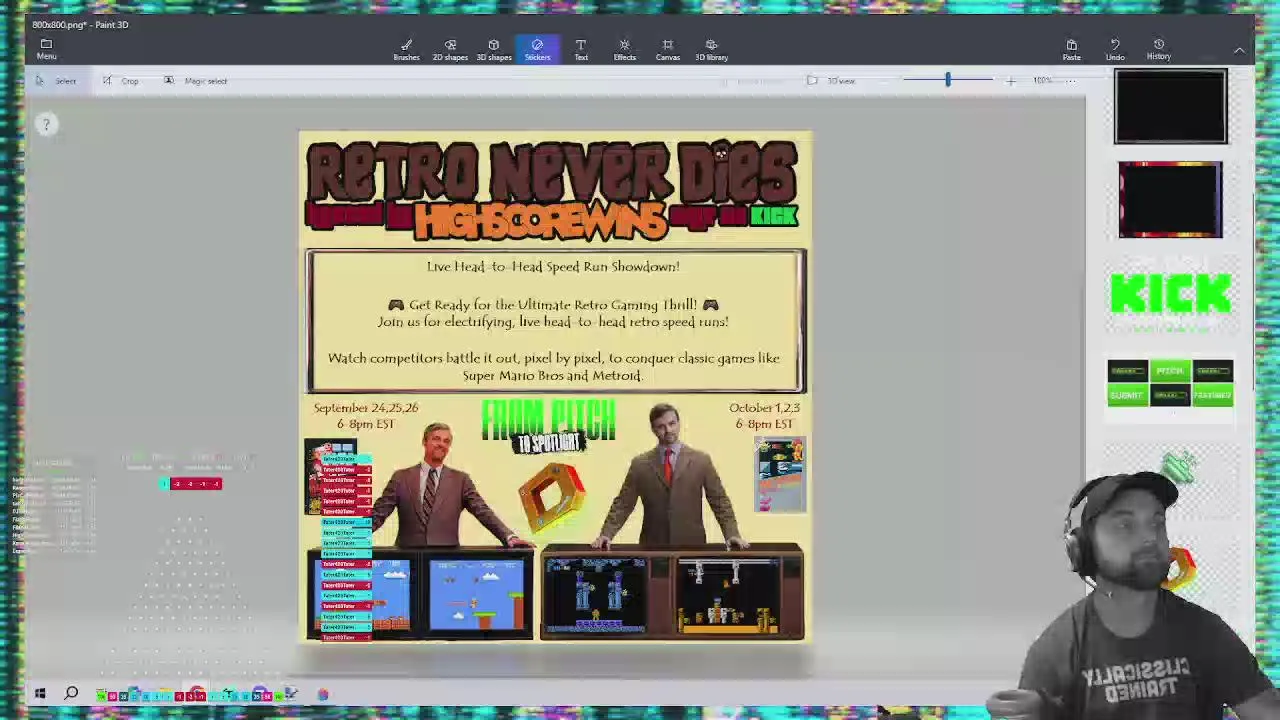
Task: Open the help question mark button
Action: pos(45,125)
